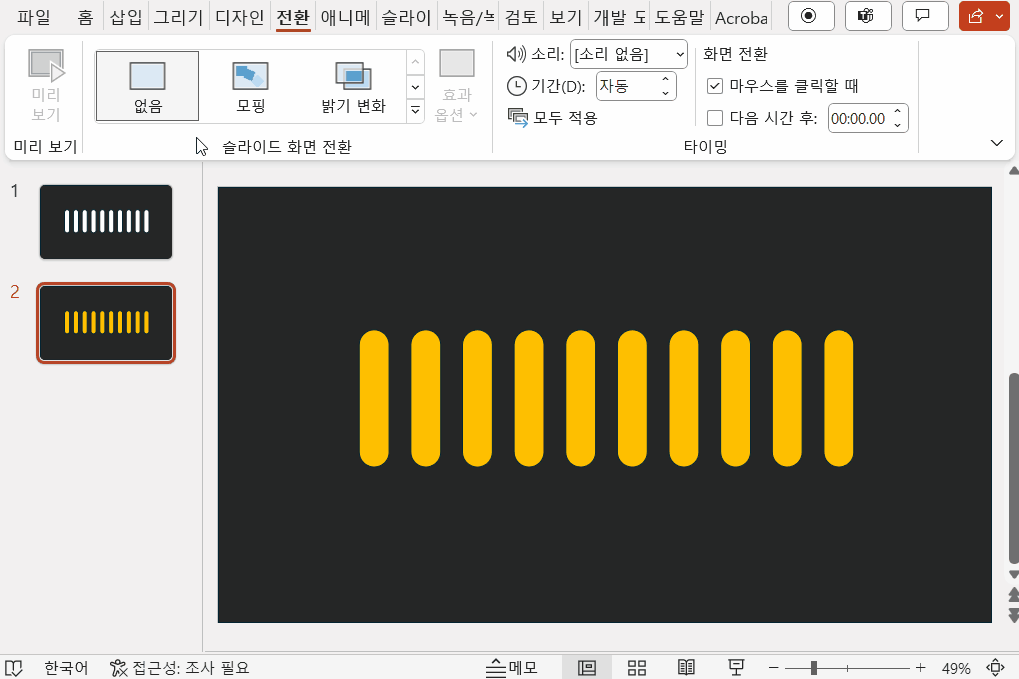This screenshot has width=1019, height=679.
Task: Start slideshow from status bar icon
Action: (x=736, y=667)
